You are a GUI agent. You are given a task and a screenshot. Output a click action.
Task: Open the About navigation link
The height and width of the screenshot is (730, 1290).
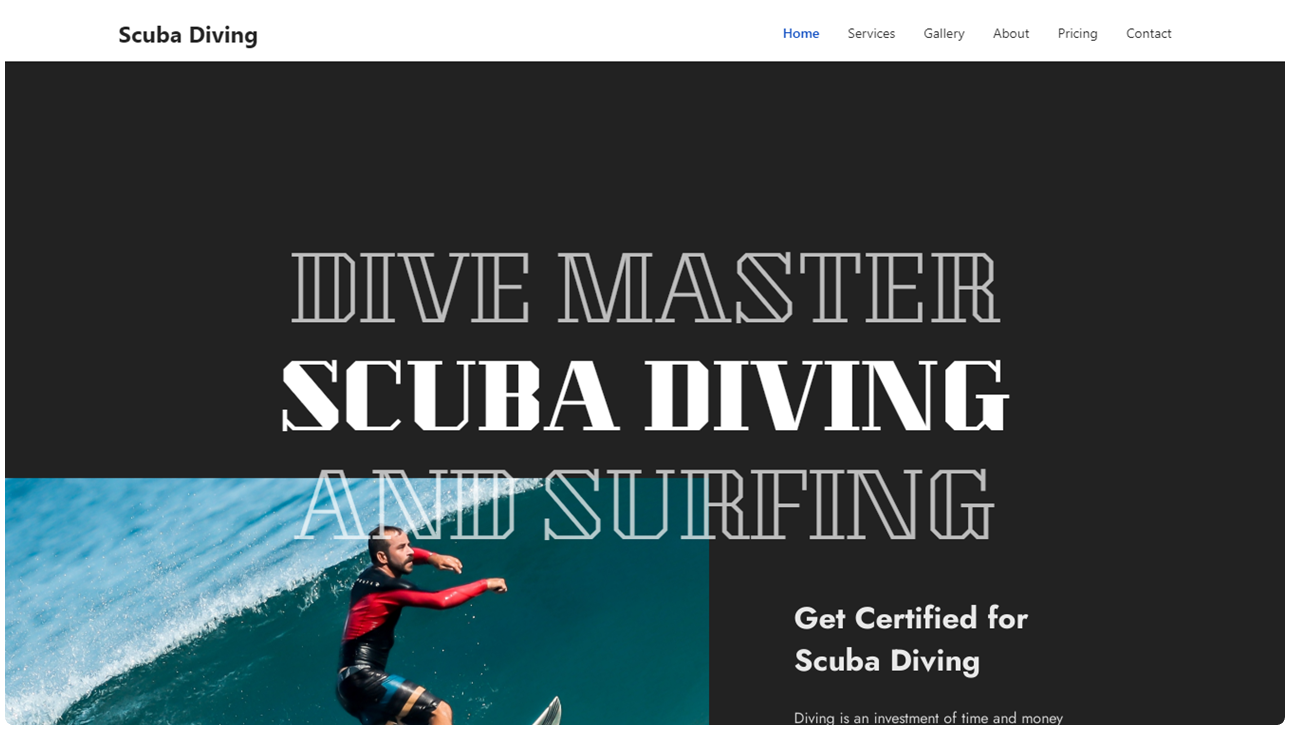click(x=1011, y=33)
